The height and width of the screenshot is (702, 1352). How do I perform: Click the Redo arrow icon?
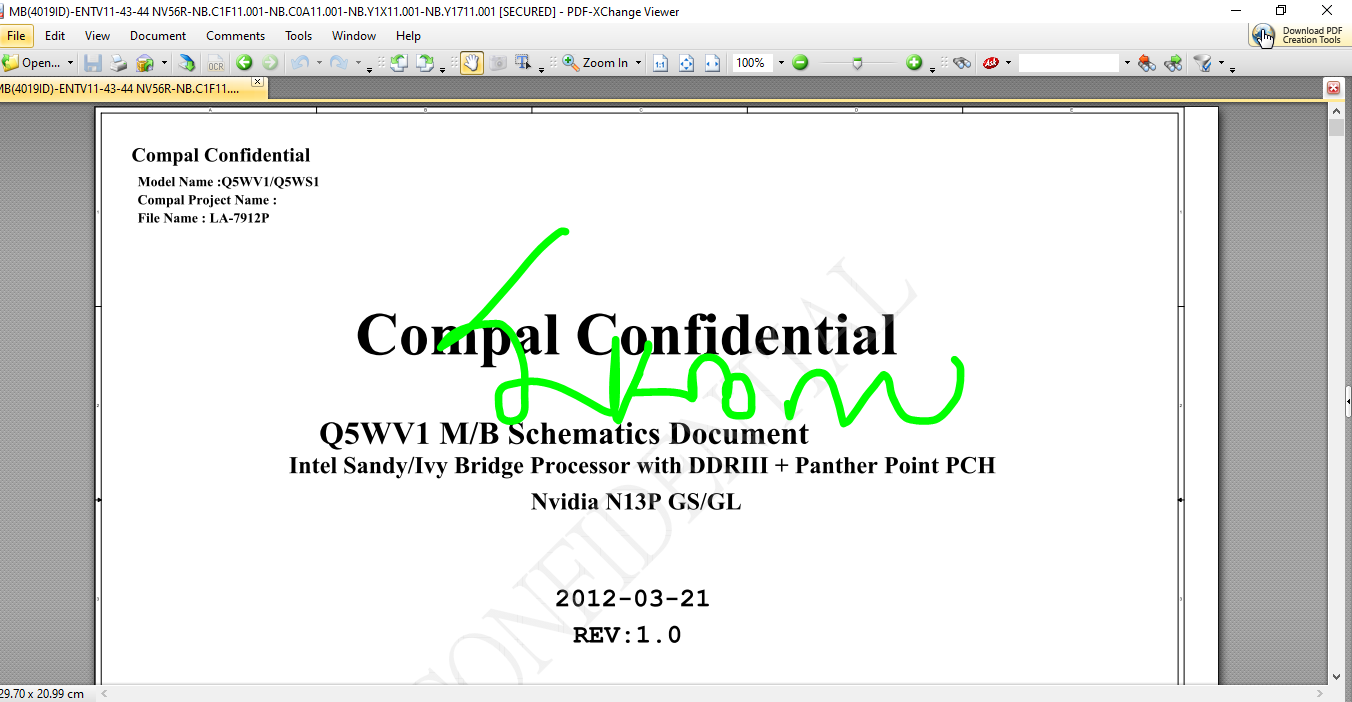338,63
